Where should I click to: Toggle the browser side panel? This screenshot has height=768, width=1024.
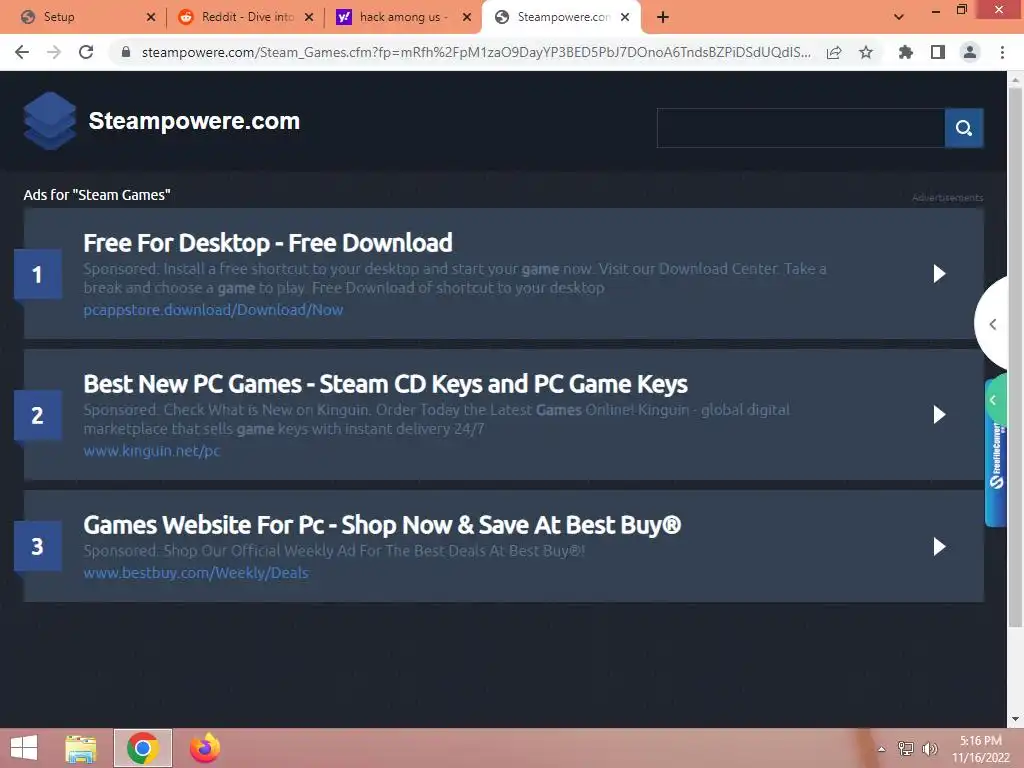point(938,52)
